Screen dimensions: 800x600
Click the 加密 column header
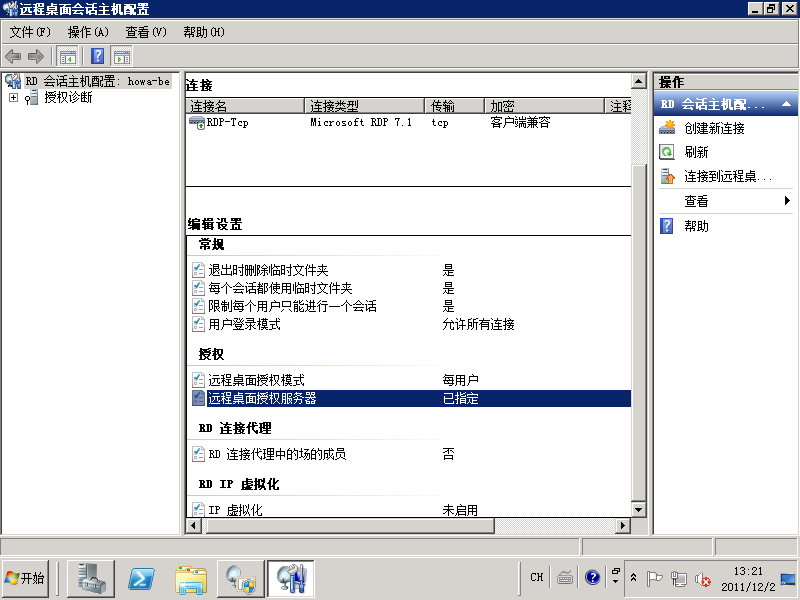coord(544,106)
